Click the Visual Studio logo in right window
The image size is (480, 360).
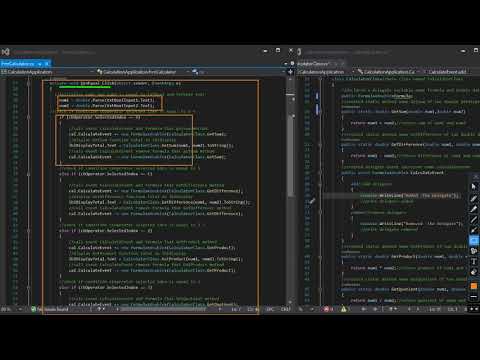coord(299,52)
